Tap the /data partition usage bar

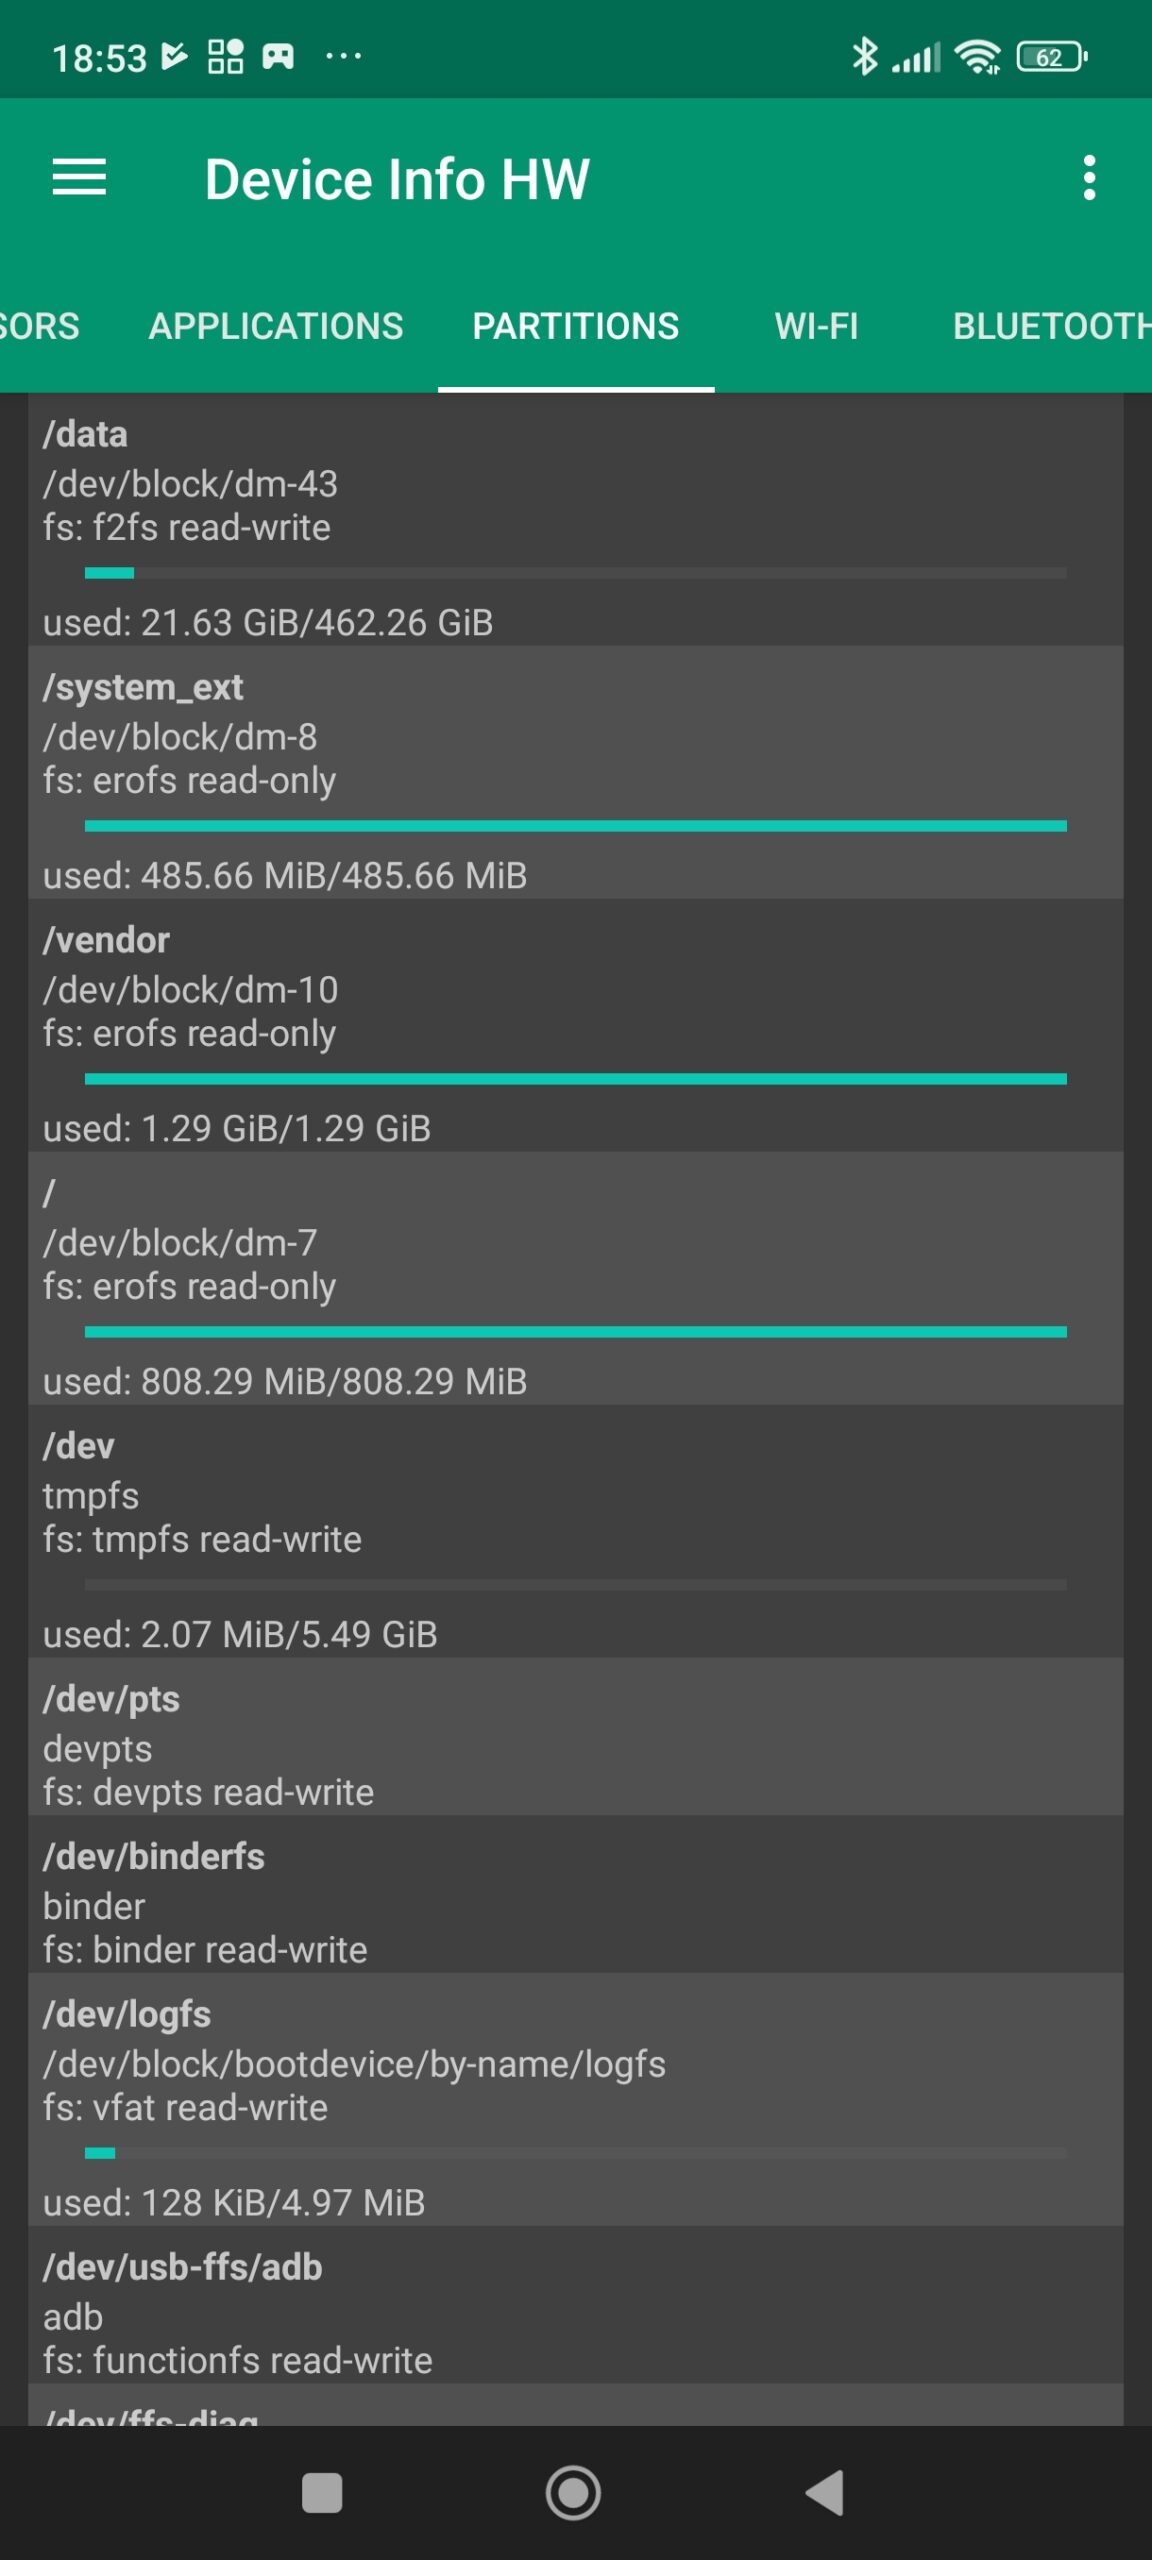coord(575,573)
